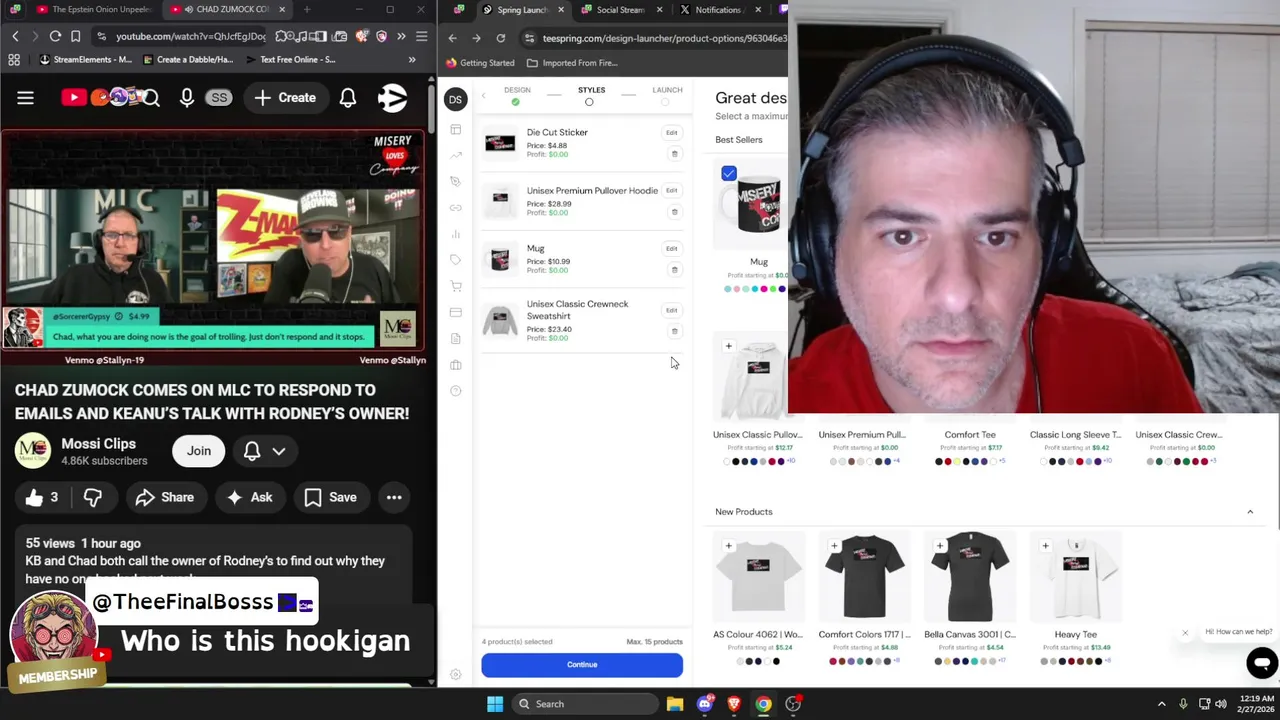Go to LAUNCH step in Teespring launcher
Viewport: 1280px width, 720px height.
click(x=667, y=95)
